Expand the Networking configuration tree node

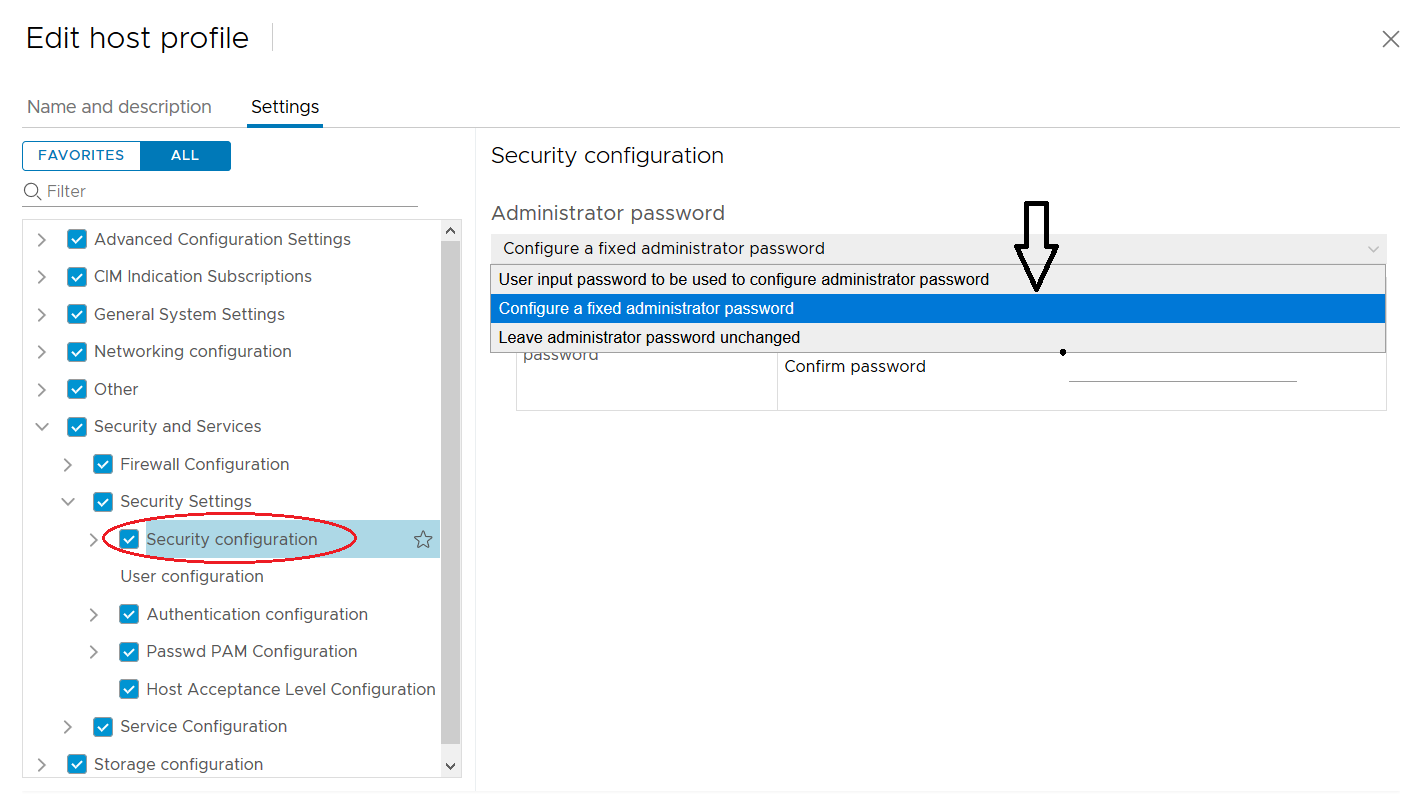click(41, 351)
